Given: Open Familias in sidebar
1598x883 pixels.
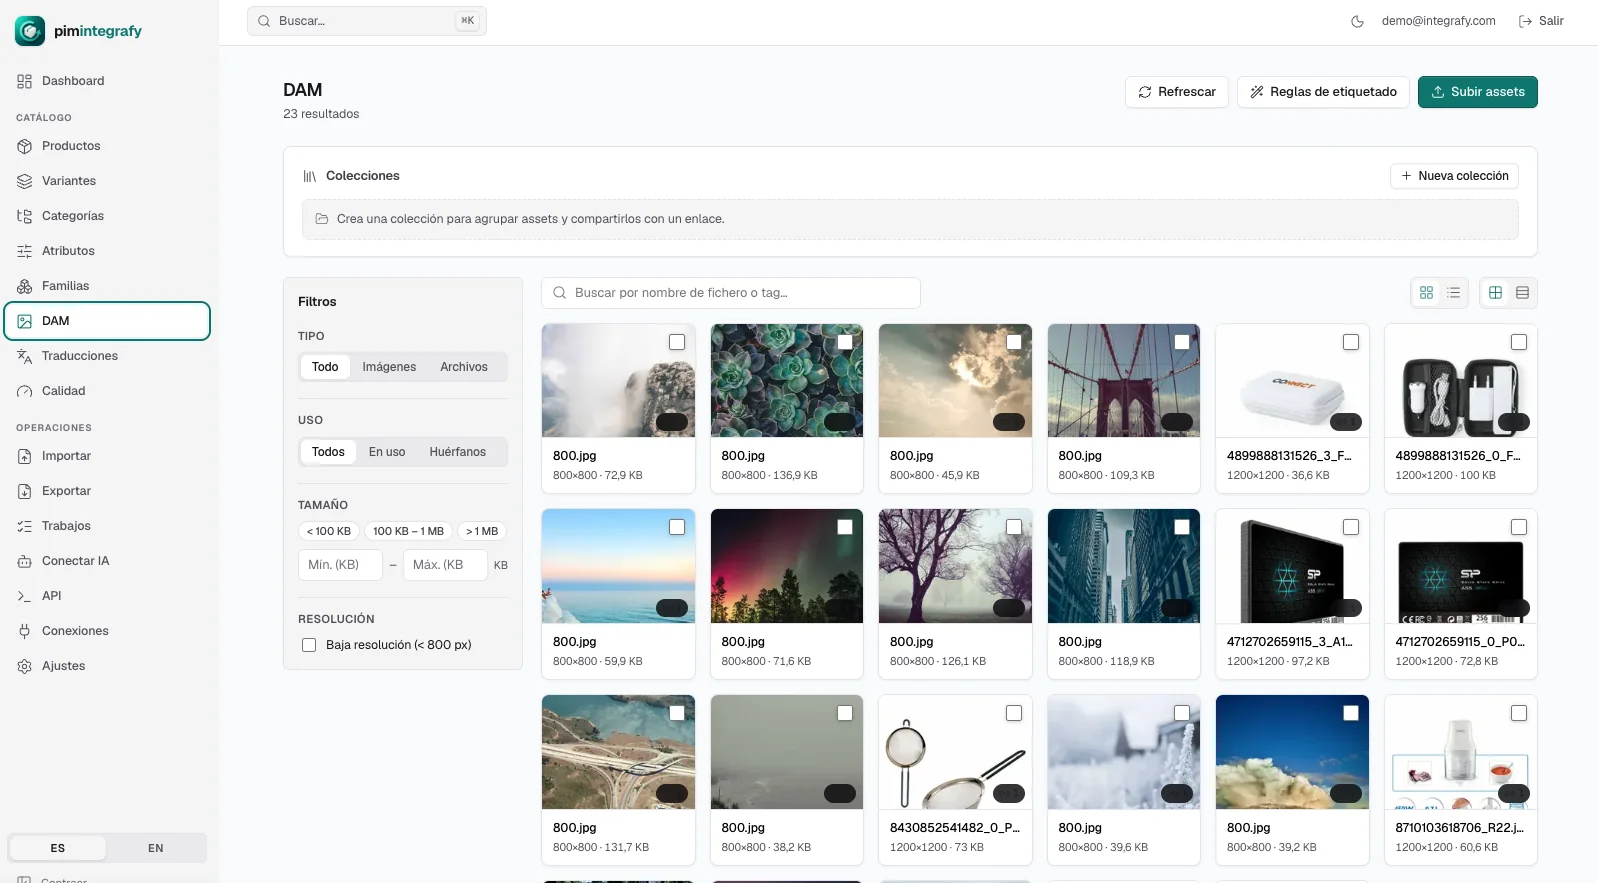Looking at the screenshot, I should (x=108, y=286).
